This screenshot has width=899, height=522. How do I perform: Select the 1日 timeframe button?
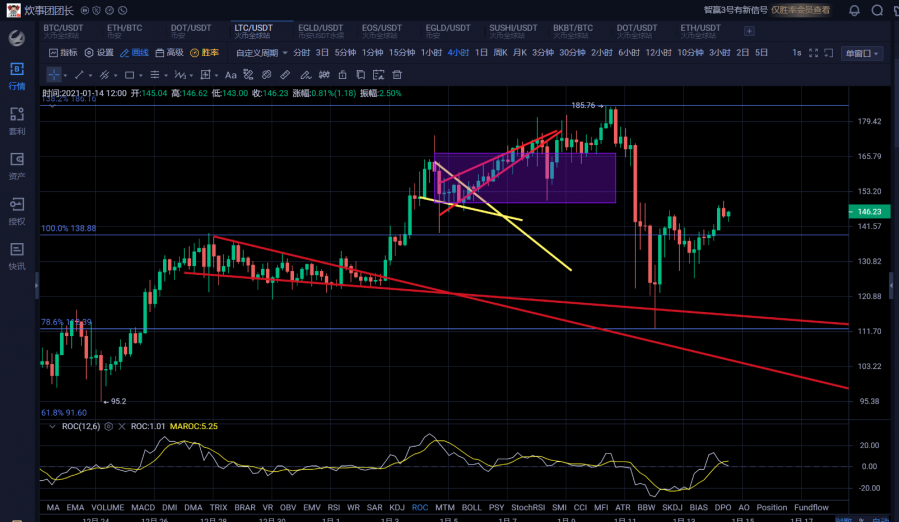(x=481, y=52)
